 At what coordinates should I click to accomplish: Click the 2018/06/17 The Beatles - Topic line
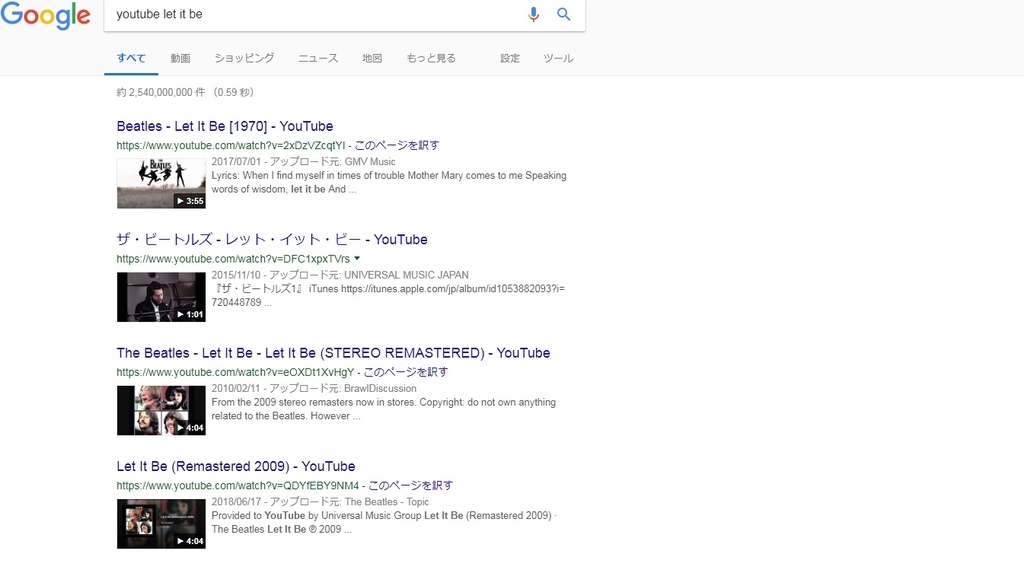click(320, 502)
